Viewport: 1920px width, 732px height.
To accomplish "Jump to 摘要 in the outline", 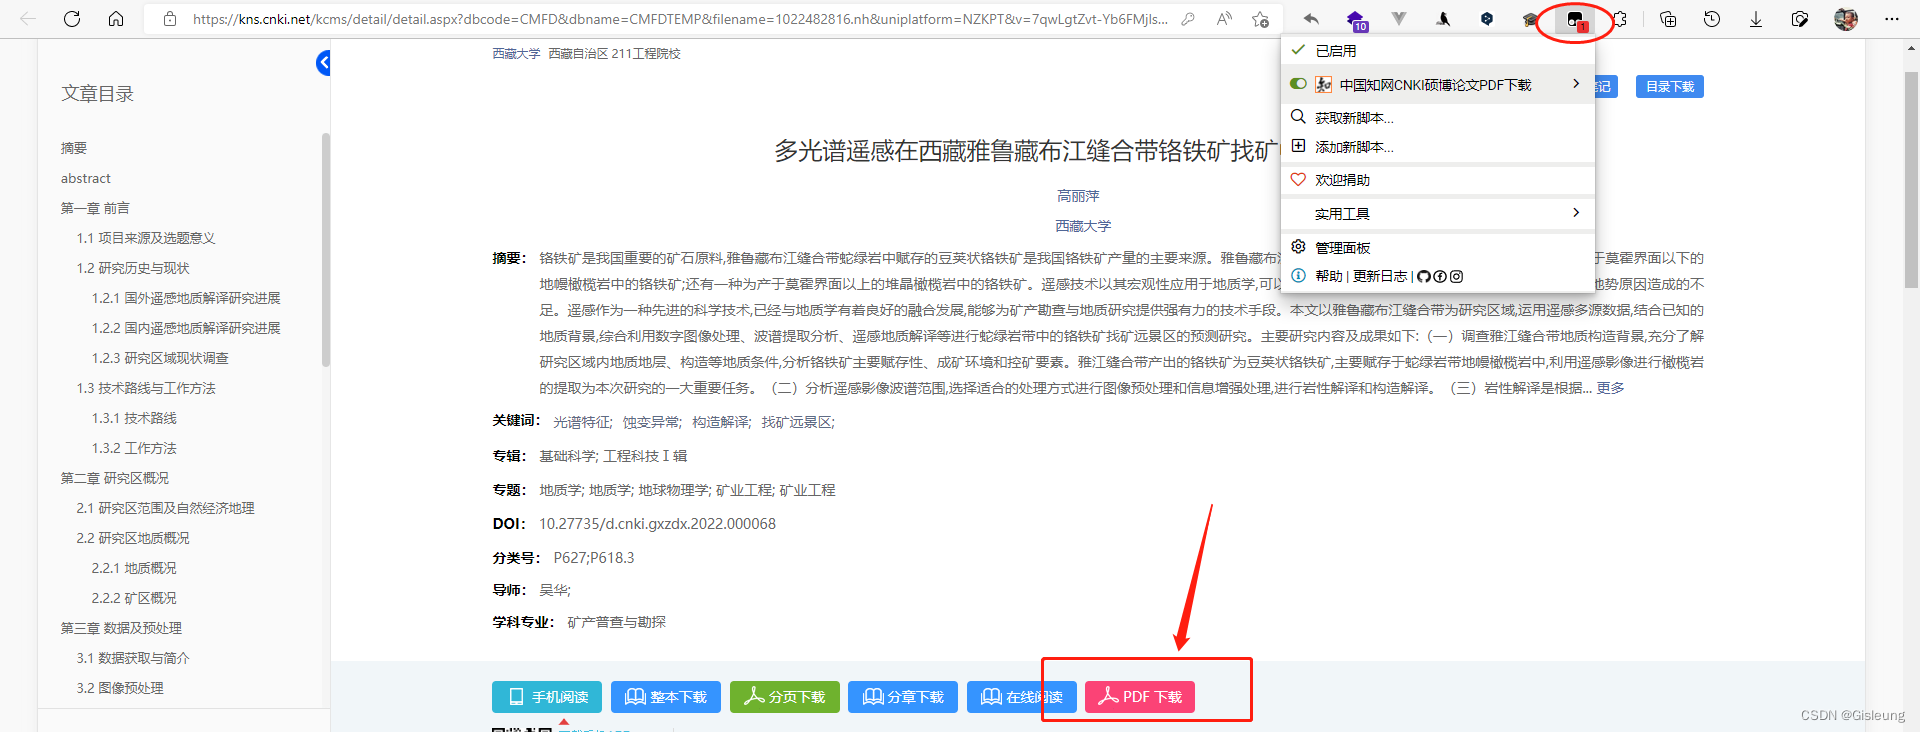I will coord(74,148).
